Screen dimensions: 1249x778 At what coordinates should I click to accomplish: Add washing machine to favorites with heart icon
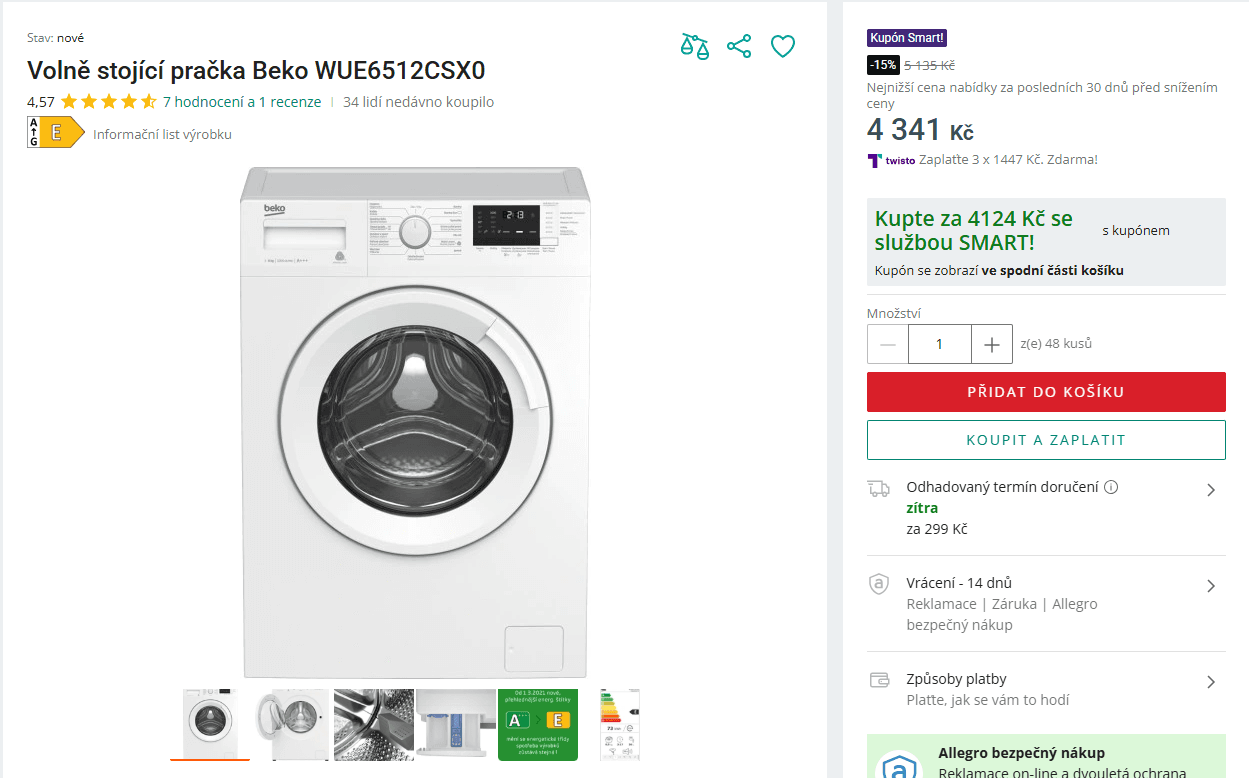click(782, 45)
